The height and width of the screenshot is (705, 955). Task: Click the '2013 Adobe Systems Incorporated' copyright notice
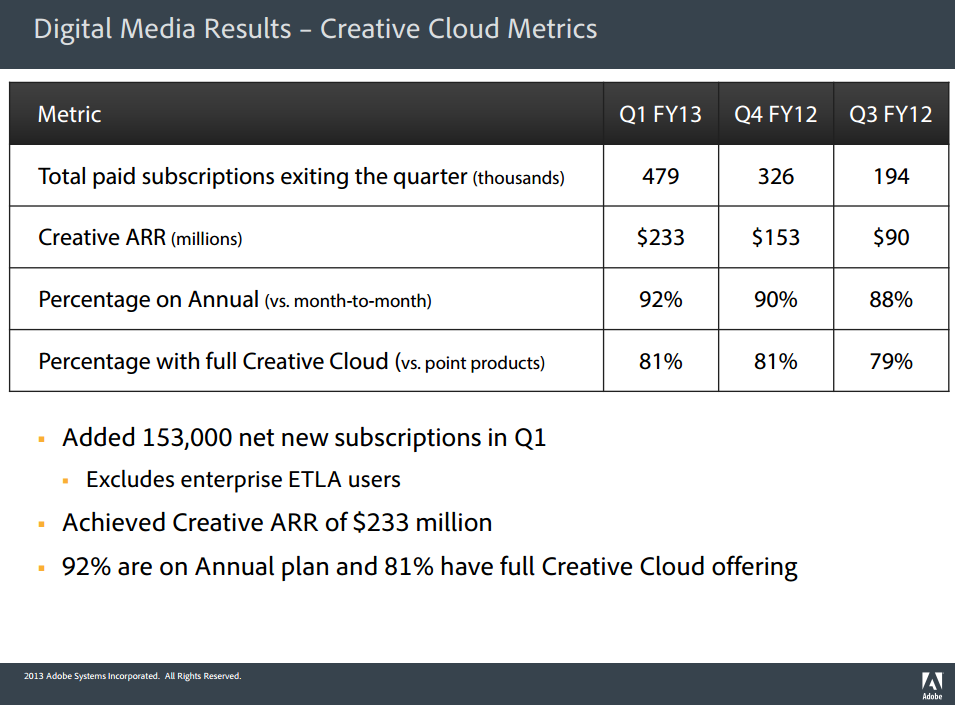tap(132, 676)
